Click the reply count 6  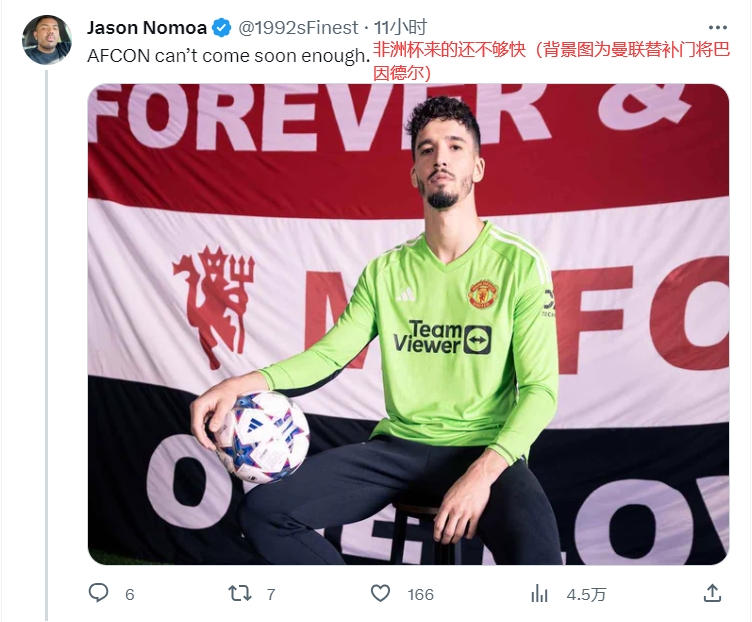click(129, 595)
